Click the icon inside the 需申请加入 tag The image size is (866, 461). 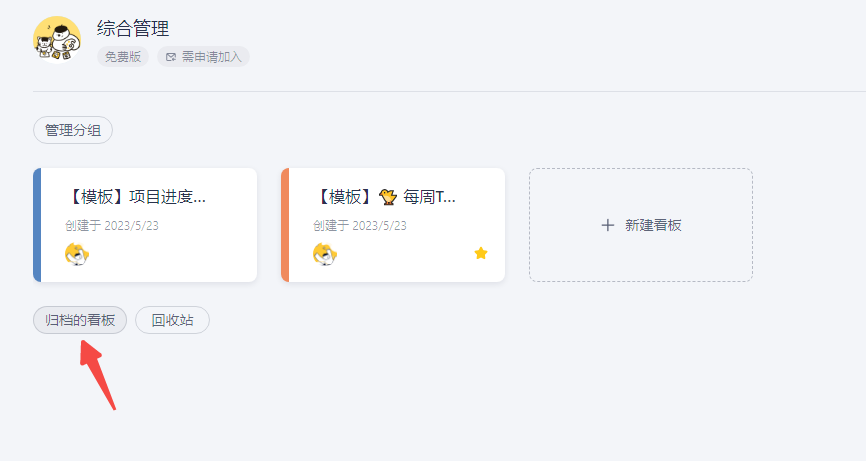tap(171, 57)
